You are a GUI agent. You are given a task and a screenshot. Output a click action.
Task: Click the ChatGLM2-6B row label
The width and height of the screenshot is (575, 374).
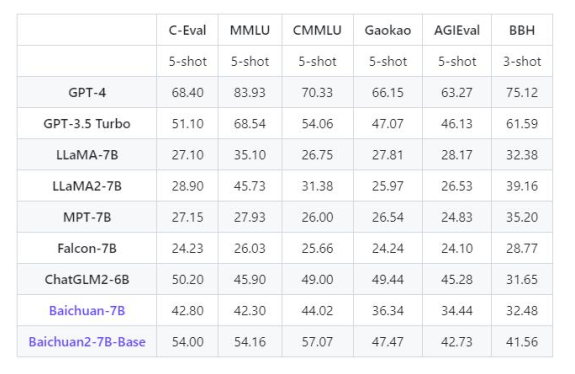(87, 279)
